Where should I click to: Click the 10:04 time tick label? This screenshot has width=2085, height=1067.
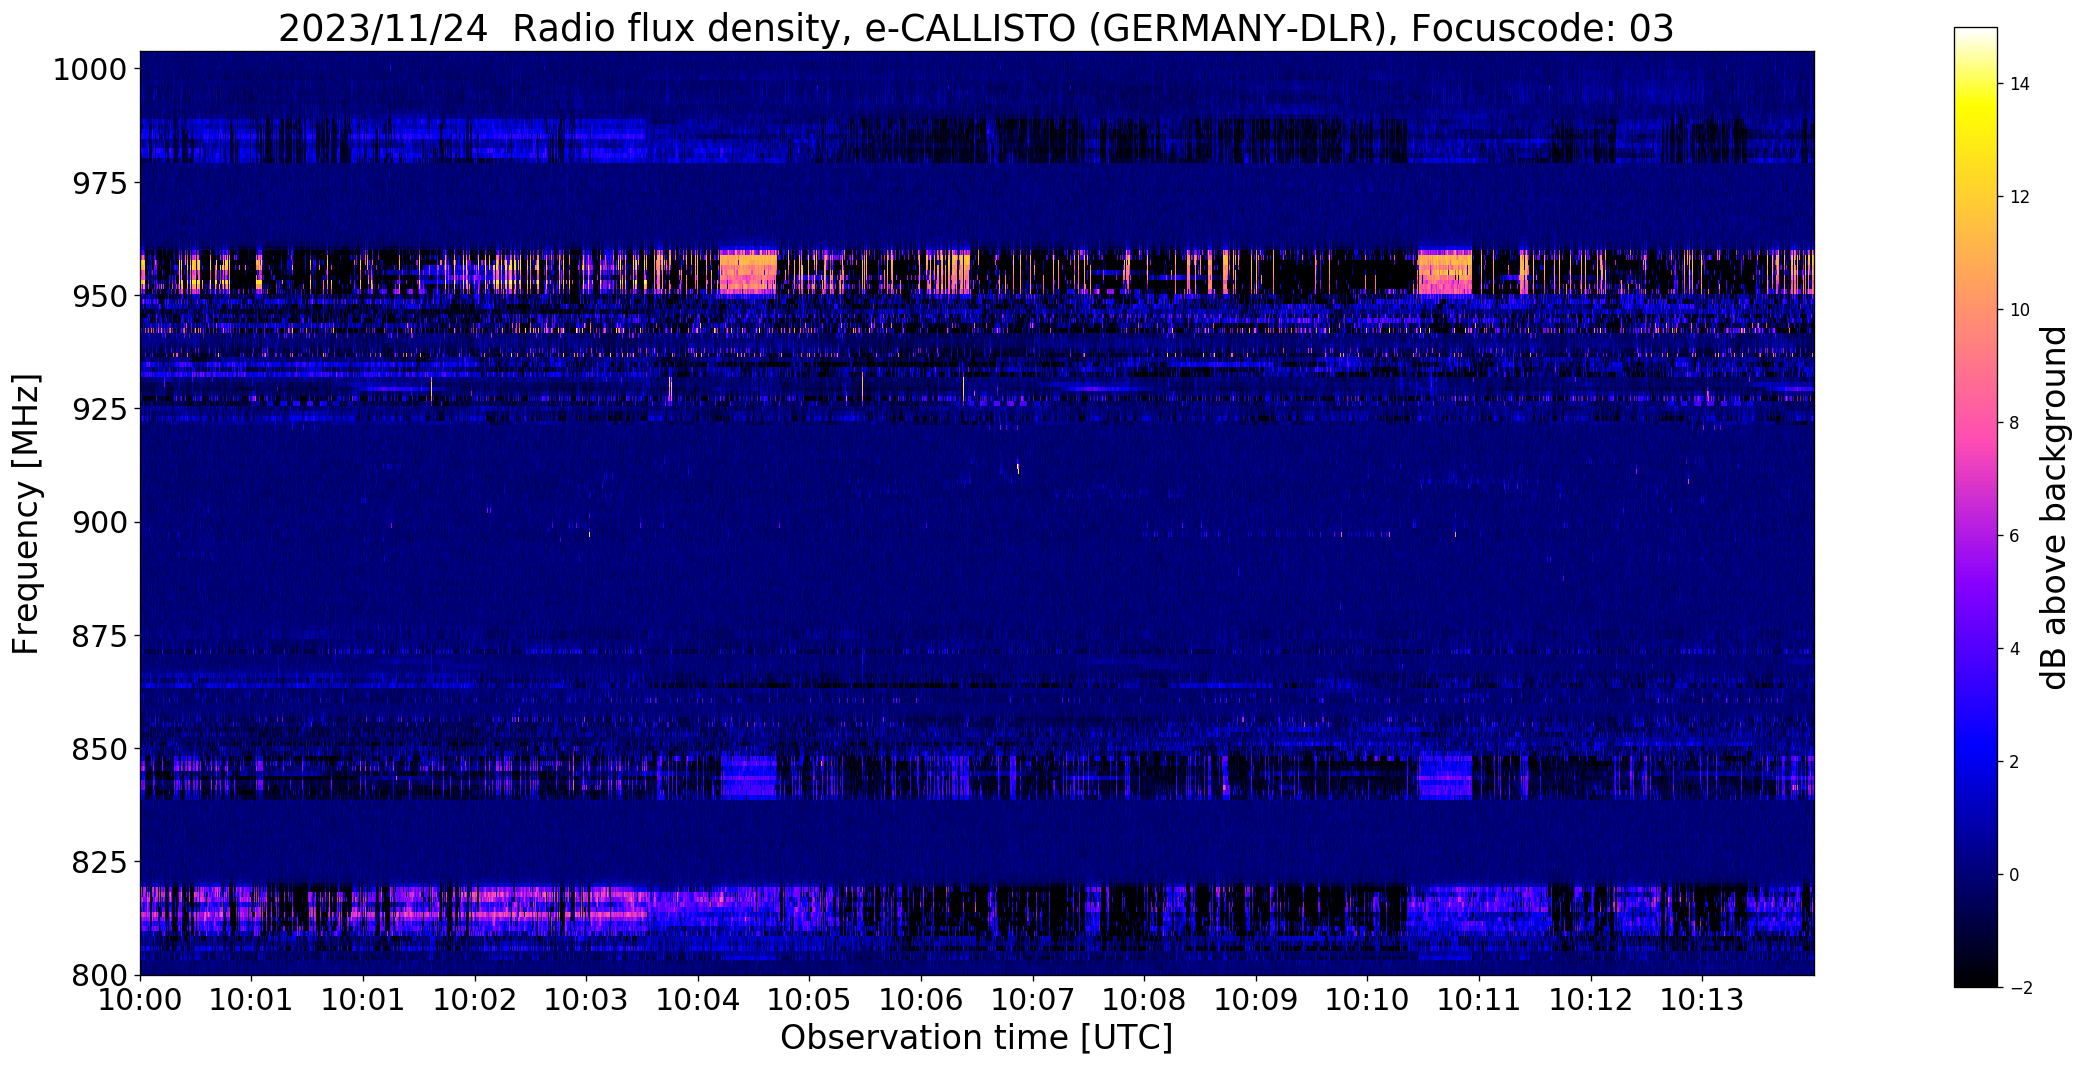(x=698, y=1000)
